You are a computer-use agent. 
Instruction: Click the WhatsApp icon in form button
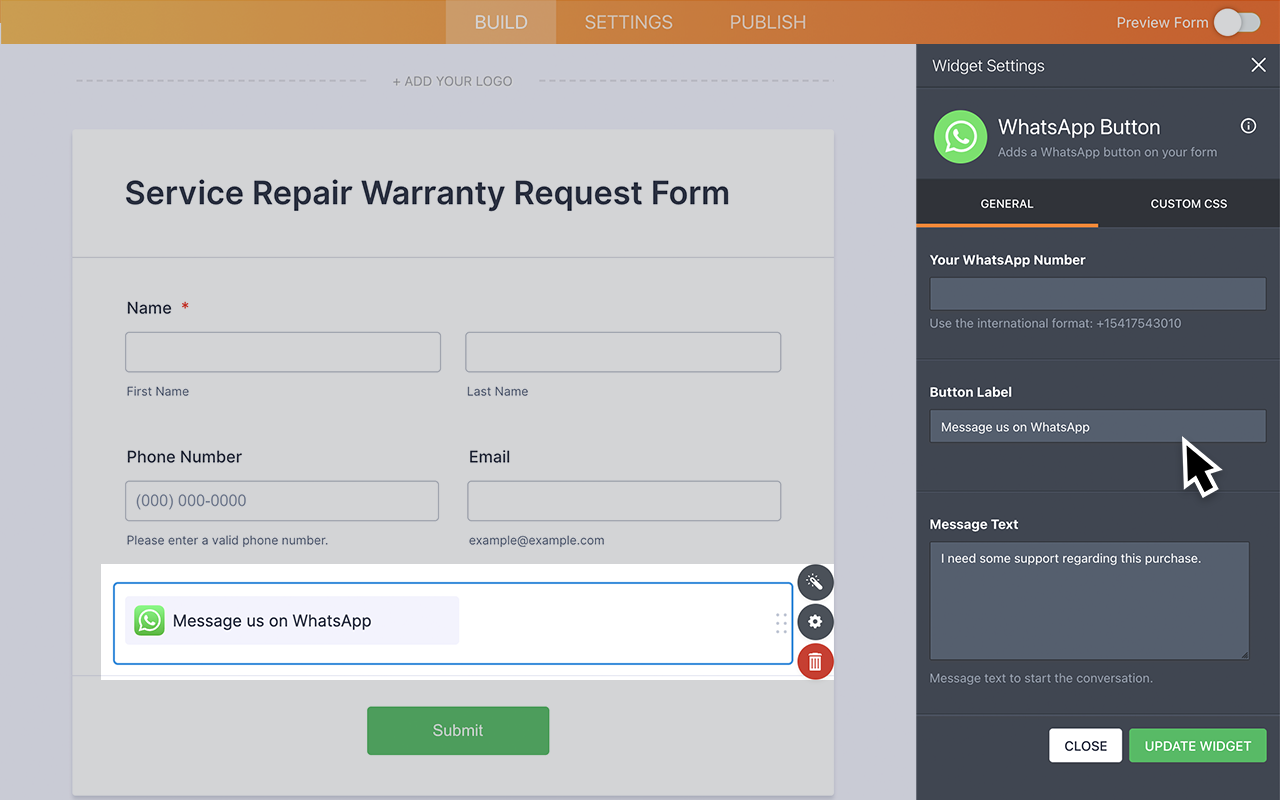[x=149, y=621]
